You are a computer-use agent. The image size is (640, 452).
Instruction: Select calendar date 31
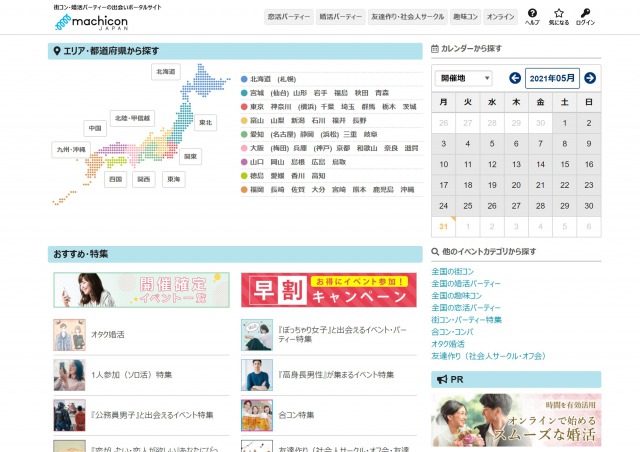[443, 227]
